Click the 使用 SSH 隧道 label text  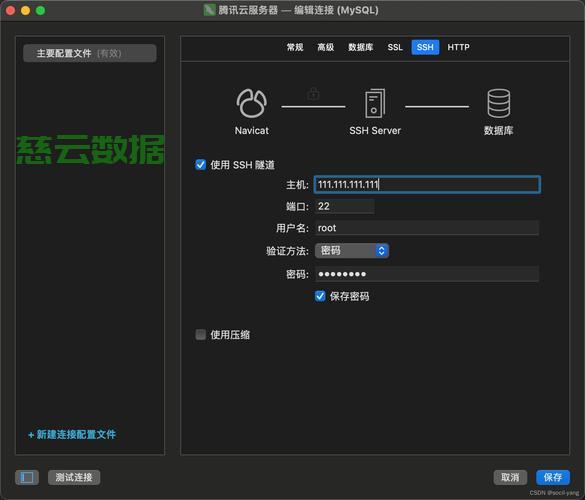pos(243,165)
